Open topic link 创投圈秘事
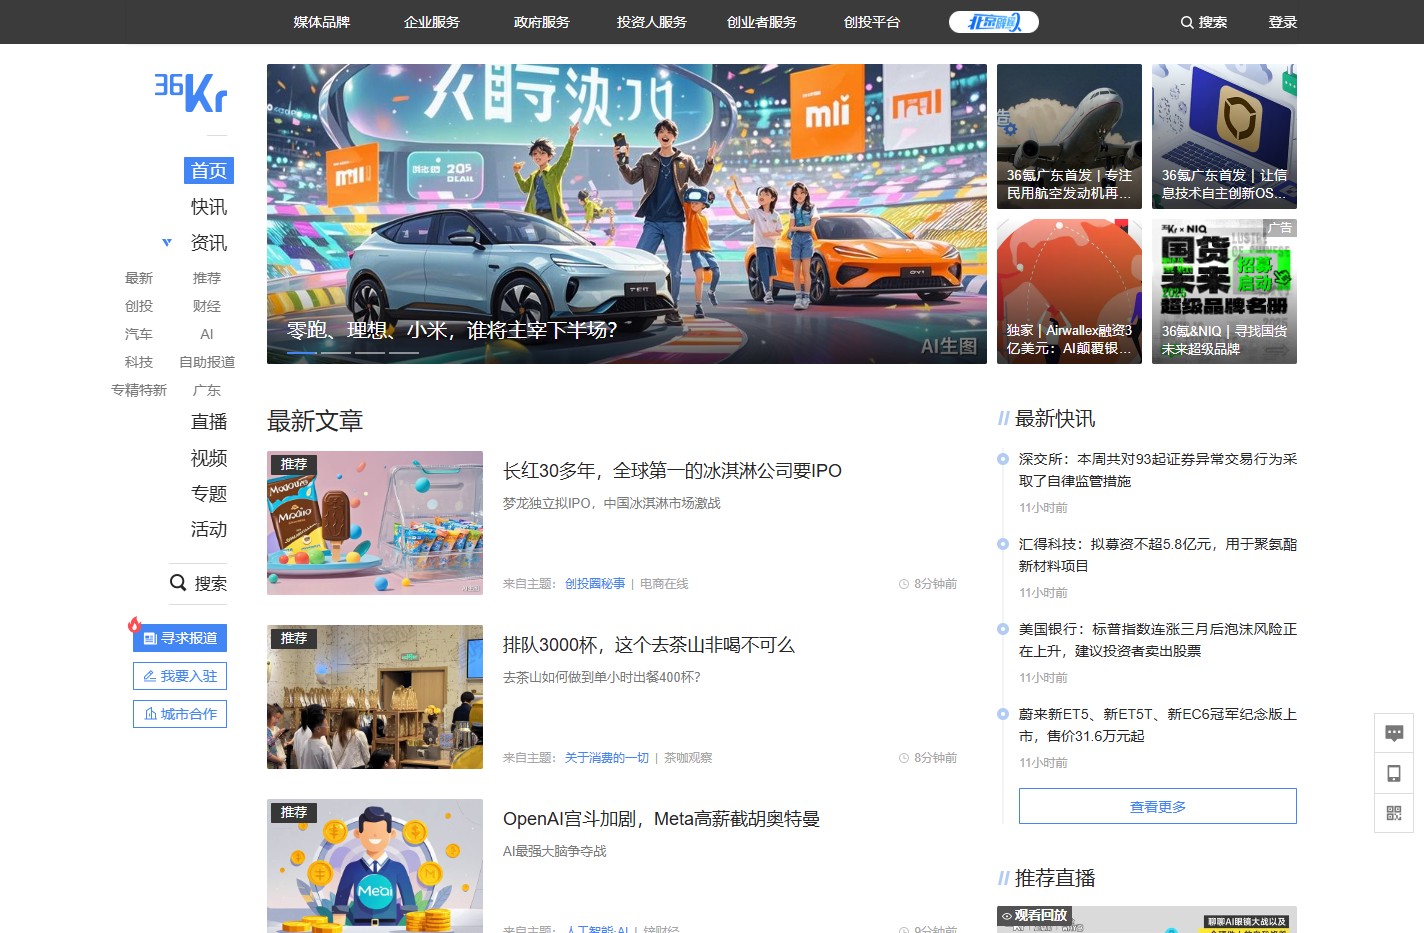The image size is (1424, 933). click(595, 584)
